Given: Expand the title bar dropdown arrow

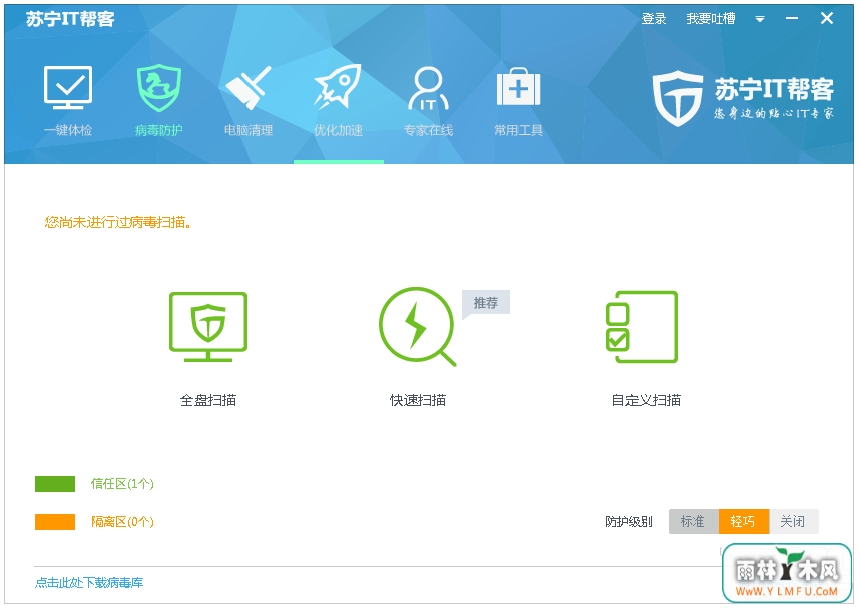Looking at the screenshot, I should [x=760, y=19].
